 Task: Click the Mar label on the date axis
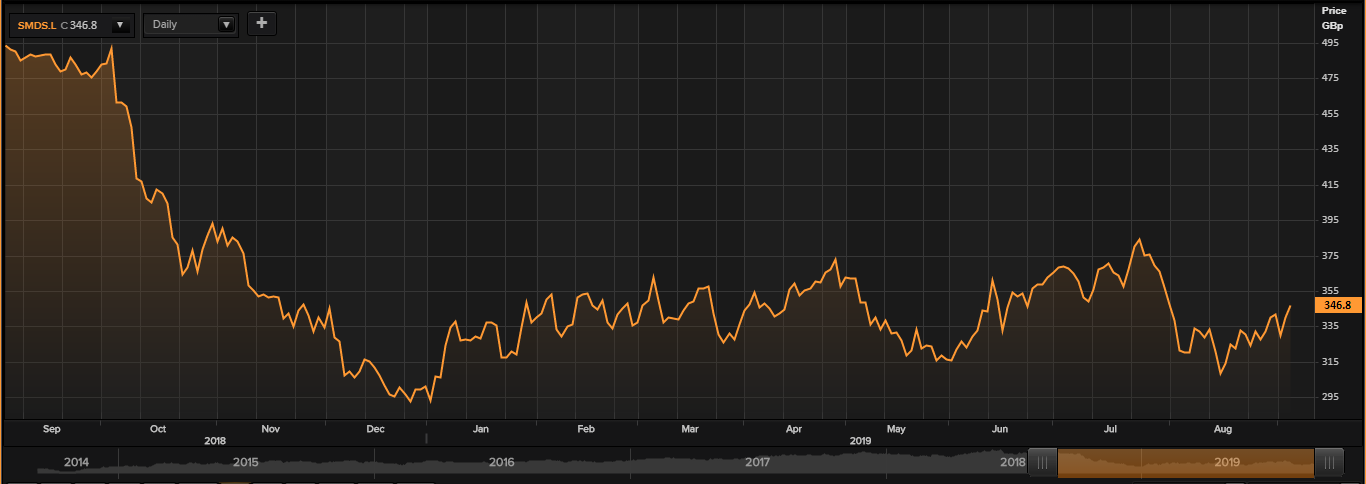click(690, 429)
